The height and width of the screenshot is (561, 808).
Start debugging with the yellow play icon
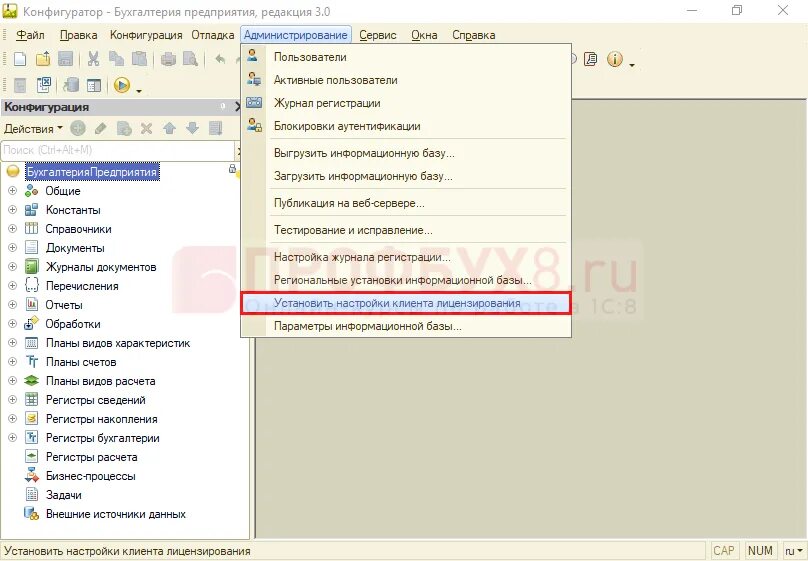[x=122, y=85]
